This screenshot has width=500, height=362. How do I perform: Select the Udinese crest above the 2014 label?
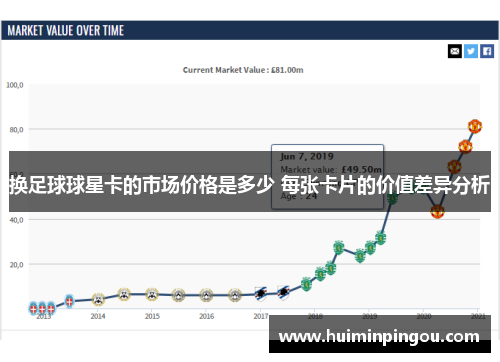tap(98, 299)
